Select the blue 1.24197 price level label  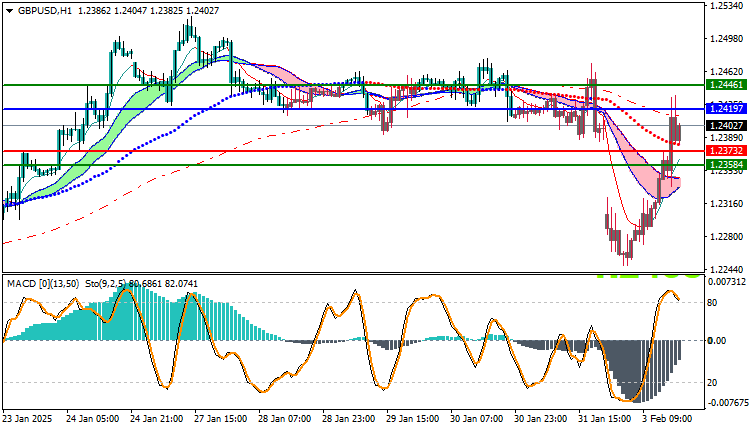pos(726,109)
